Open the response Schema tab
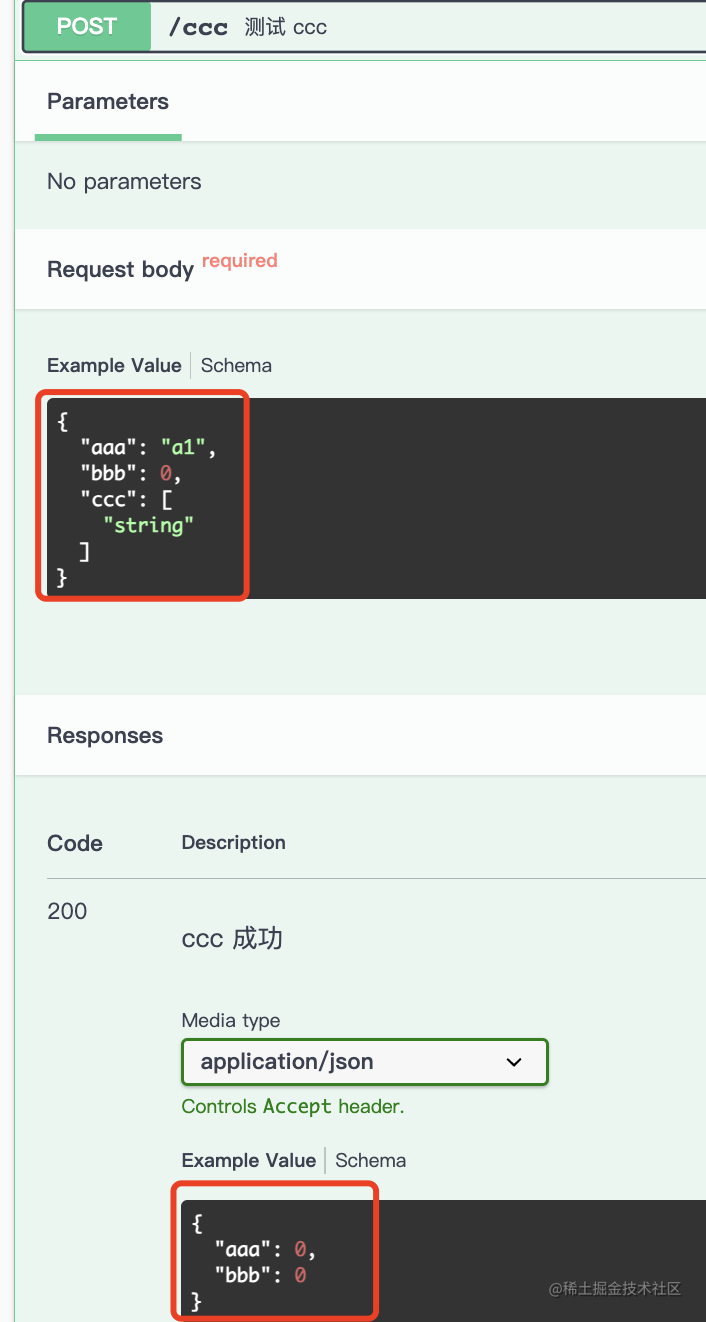706x1322 pixels. point(370,1161)
